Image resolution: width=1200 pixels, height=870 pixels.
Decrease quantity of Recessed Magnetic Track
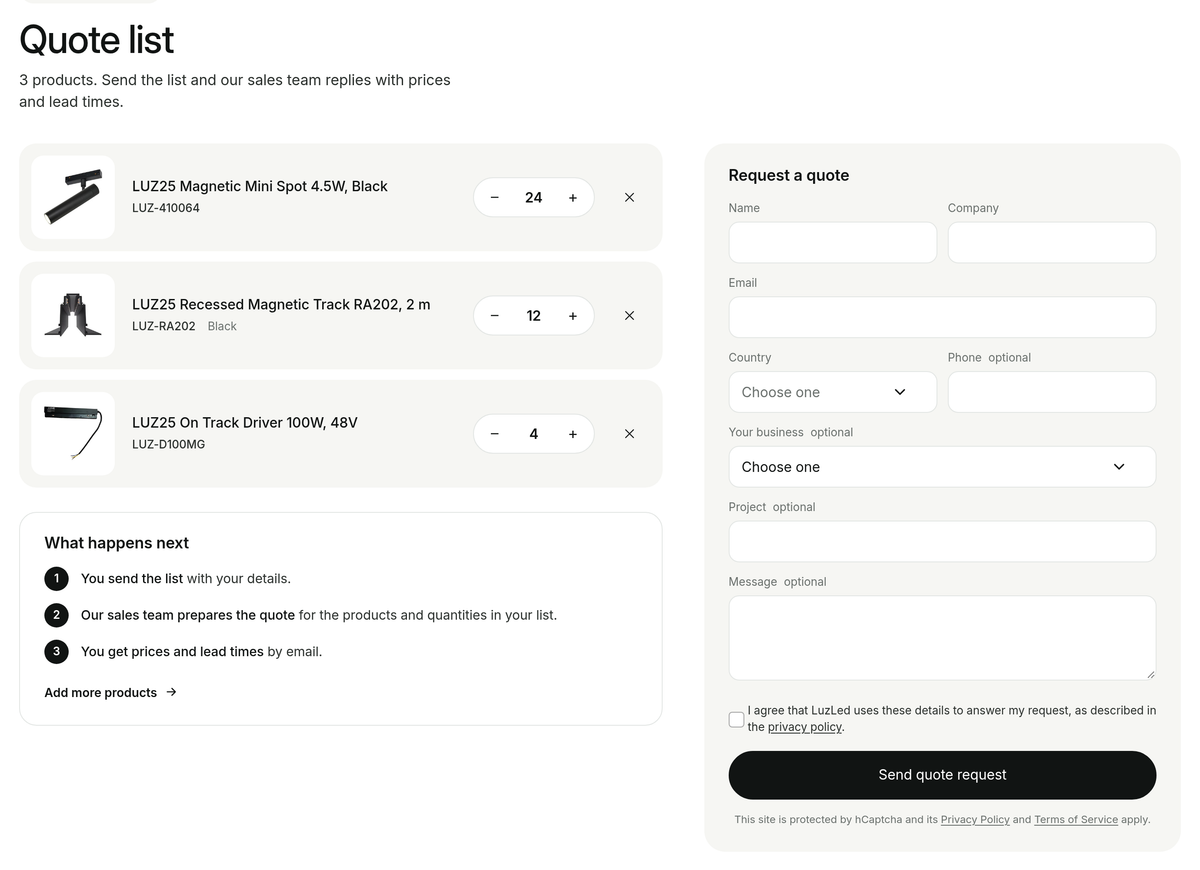pyautogui.click(x=494, y=316)
